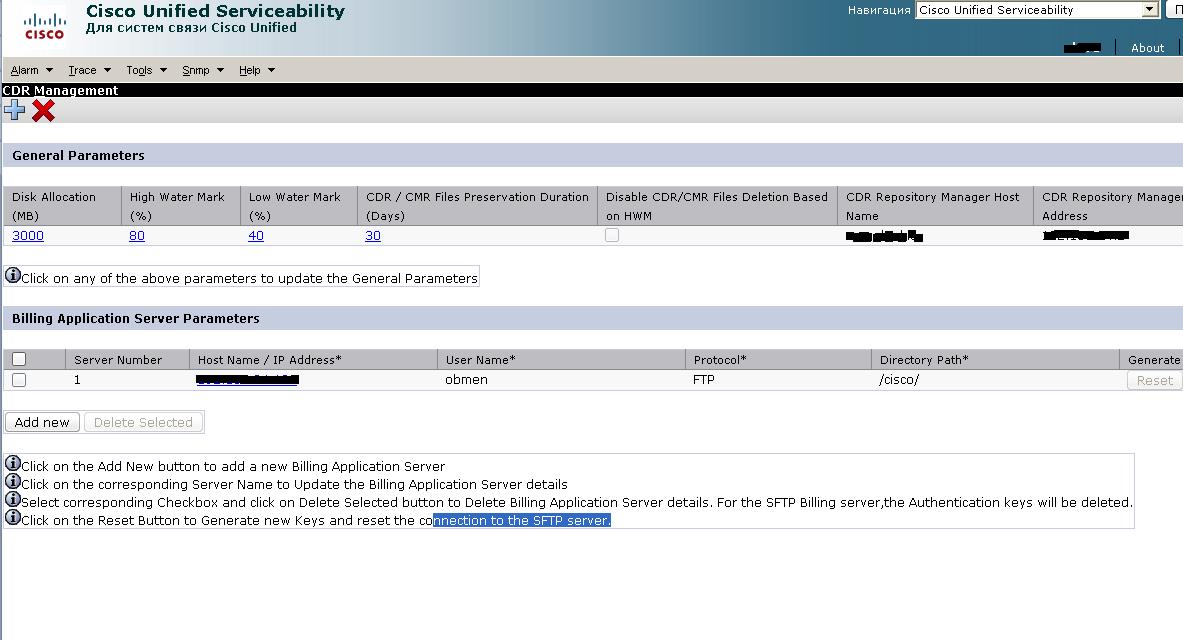1183x640 pixels.
Task: Click the Add new button
Action: point(42,422)
